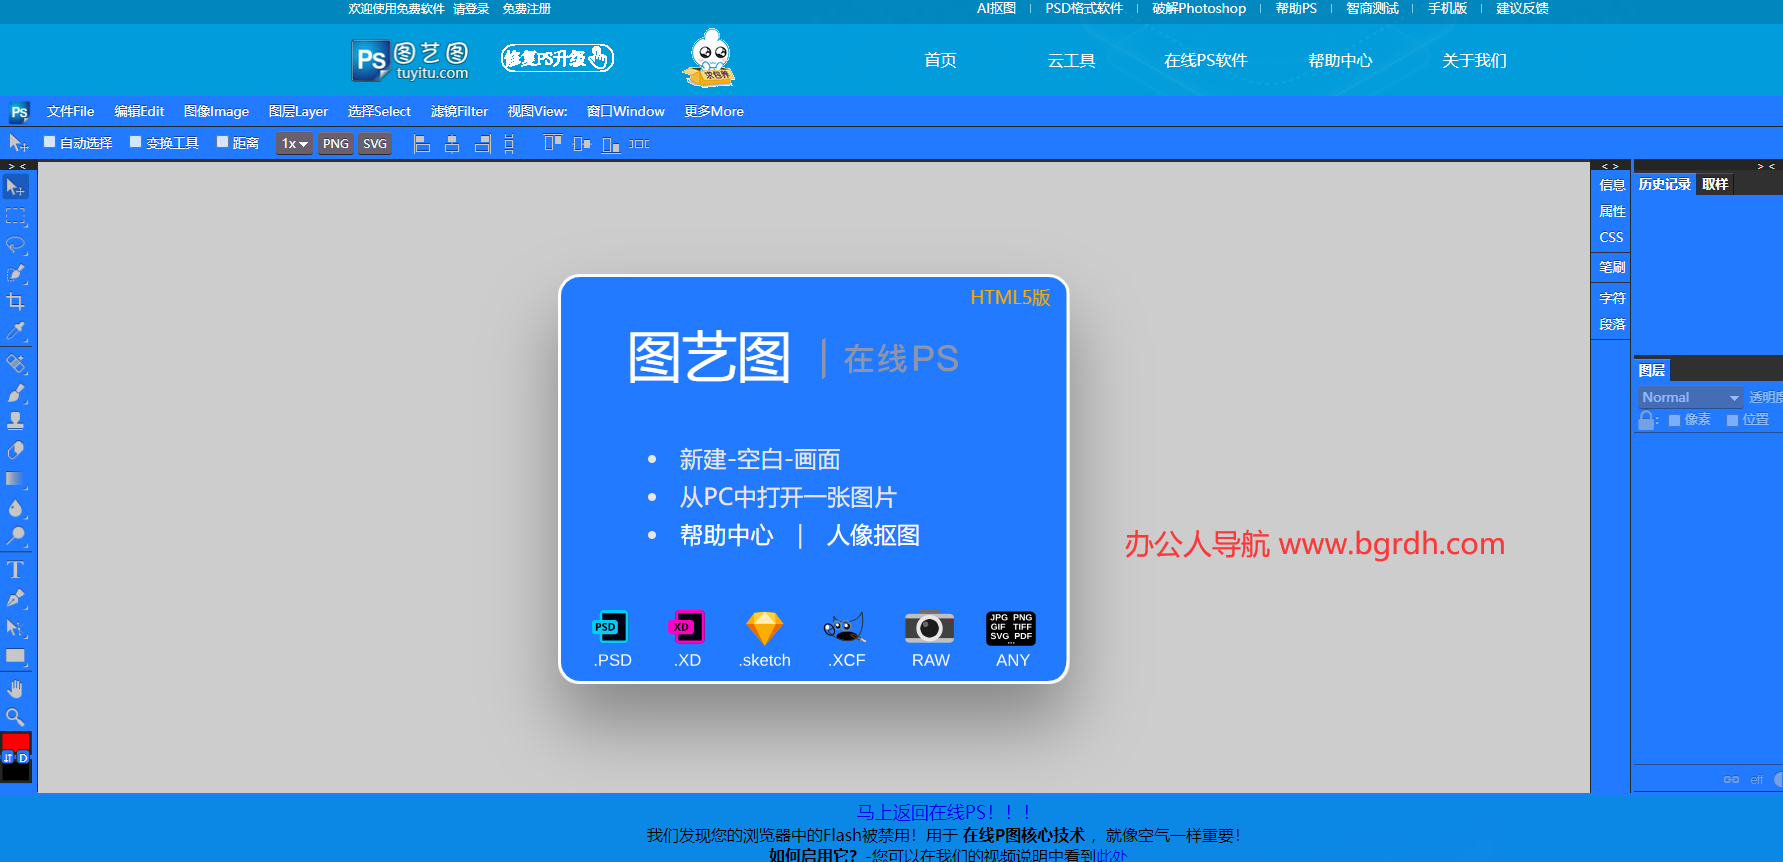This screenshot has height=862, width=1783.
Task: Reset to default colors with D button
Action: (24, 758)
